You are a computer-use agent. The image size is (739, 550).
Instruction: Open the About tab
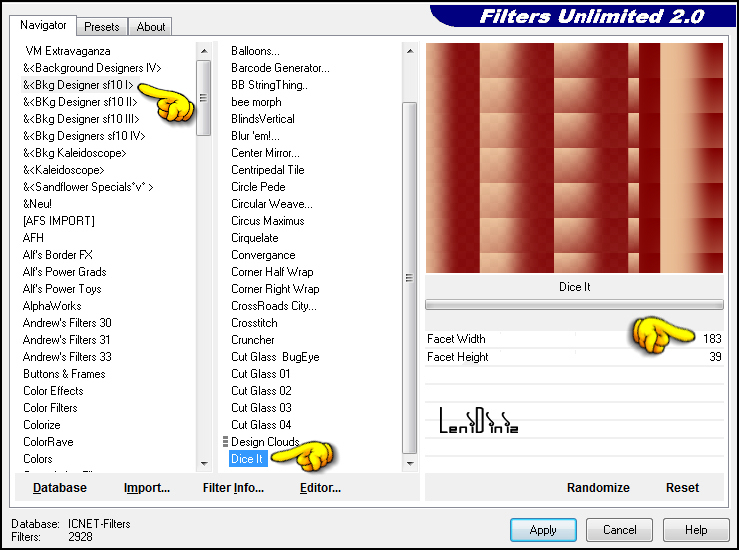[x=151, y=27]
